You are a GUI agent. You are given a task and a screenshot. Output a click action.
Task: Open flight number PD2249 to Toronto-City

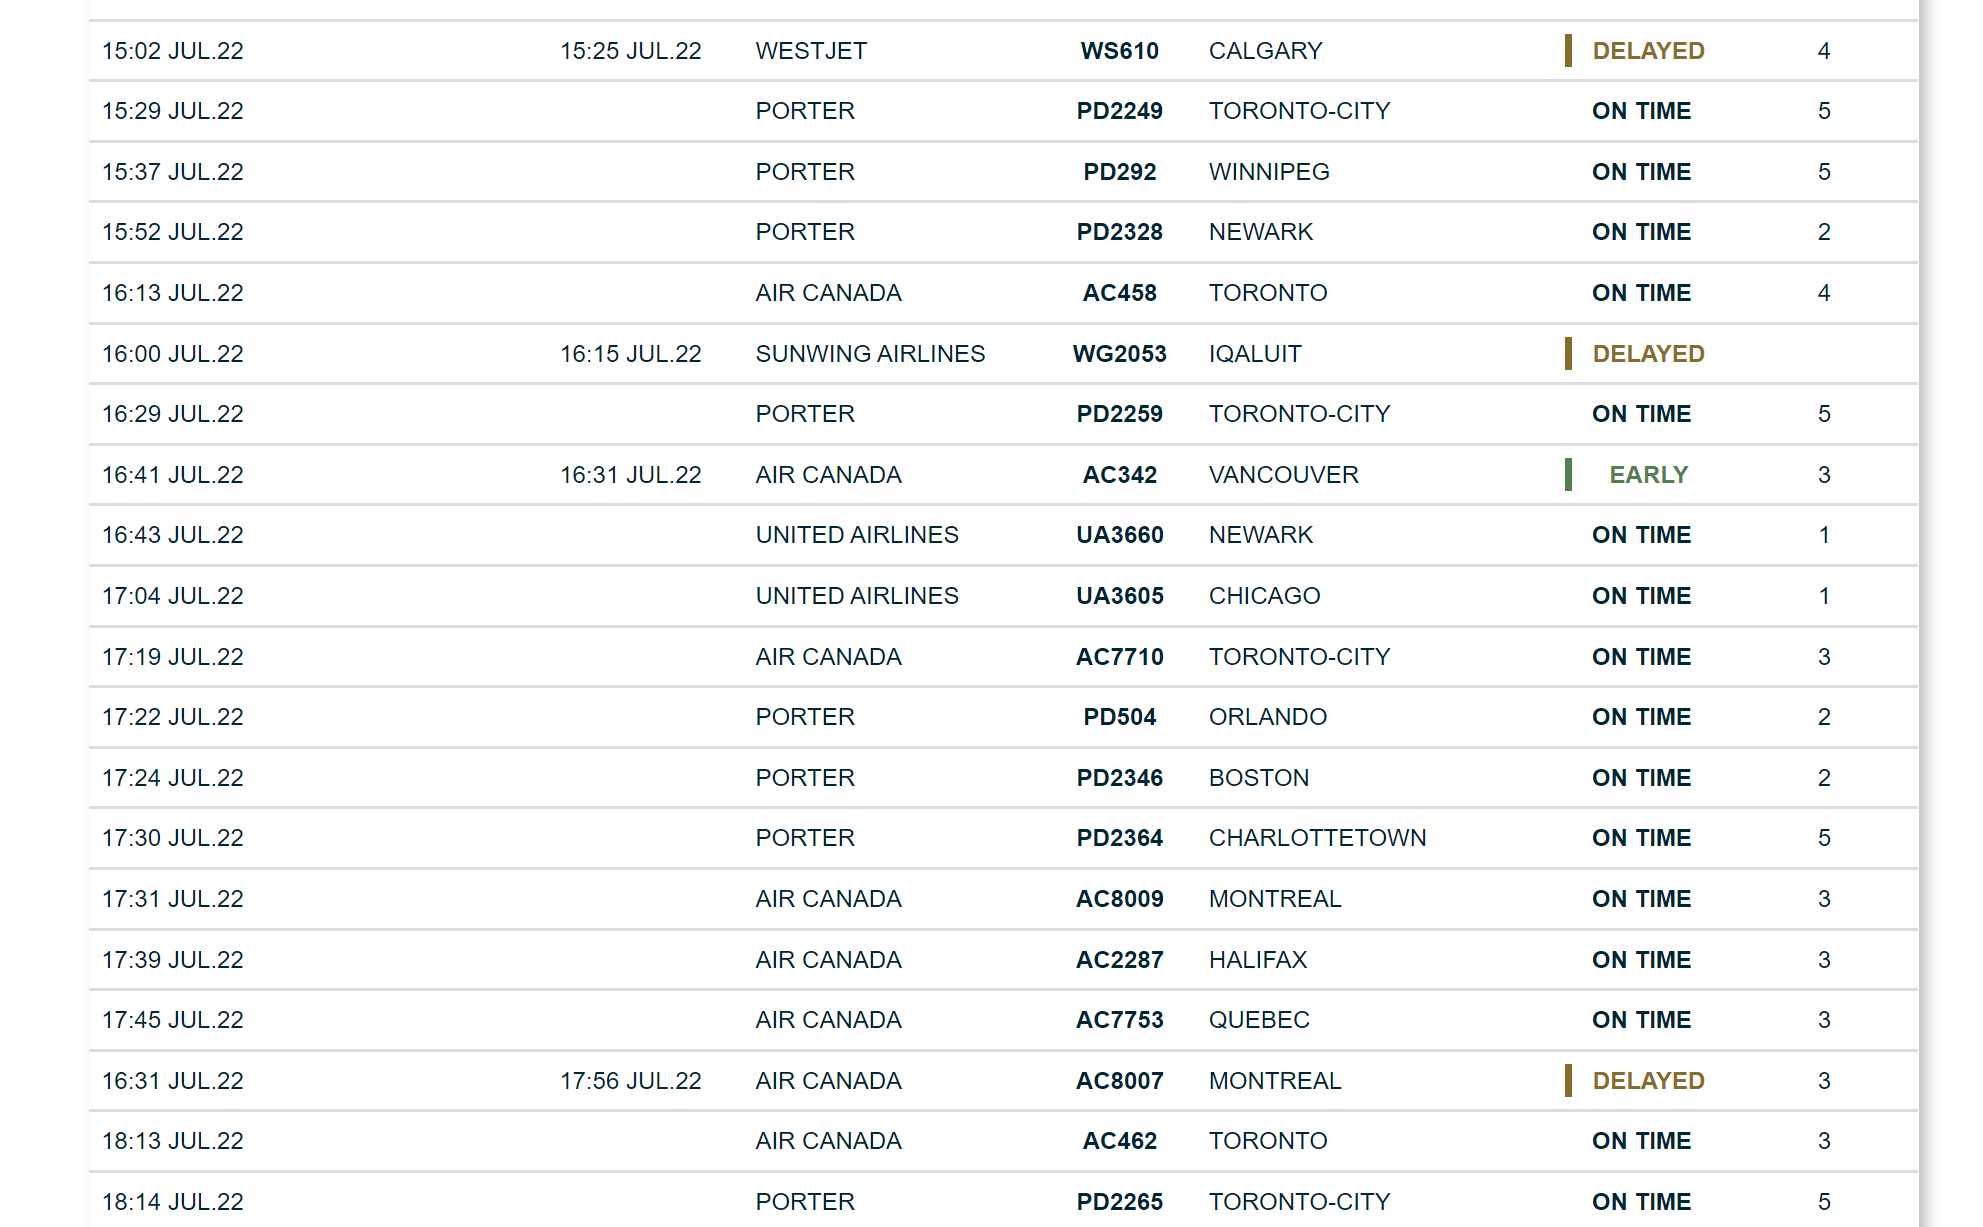tap(1119, 111)
